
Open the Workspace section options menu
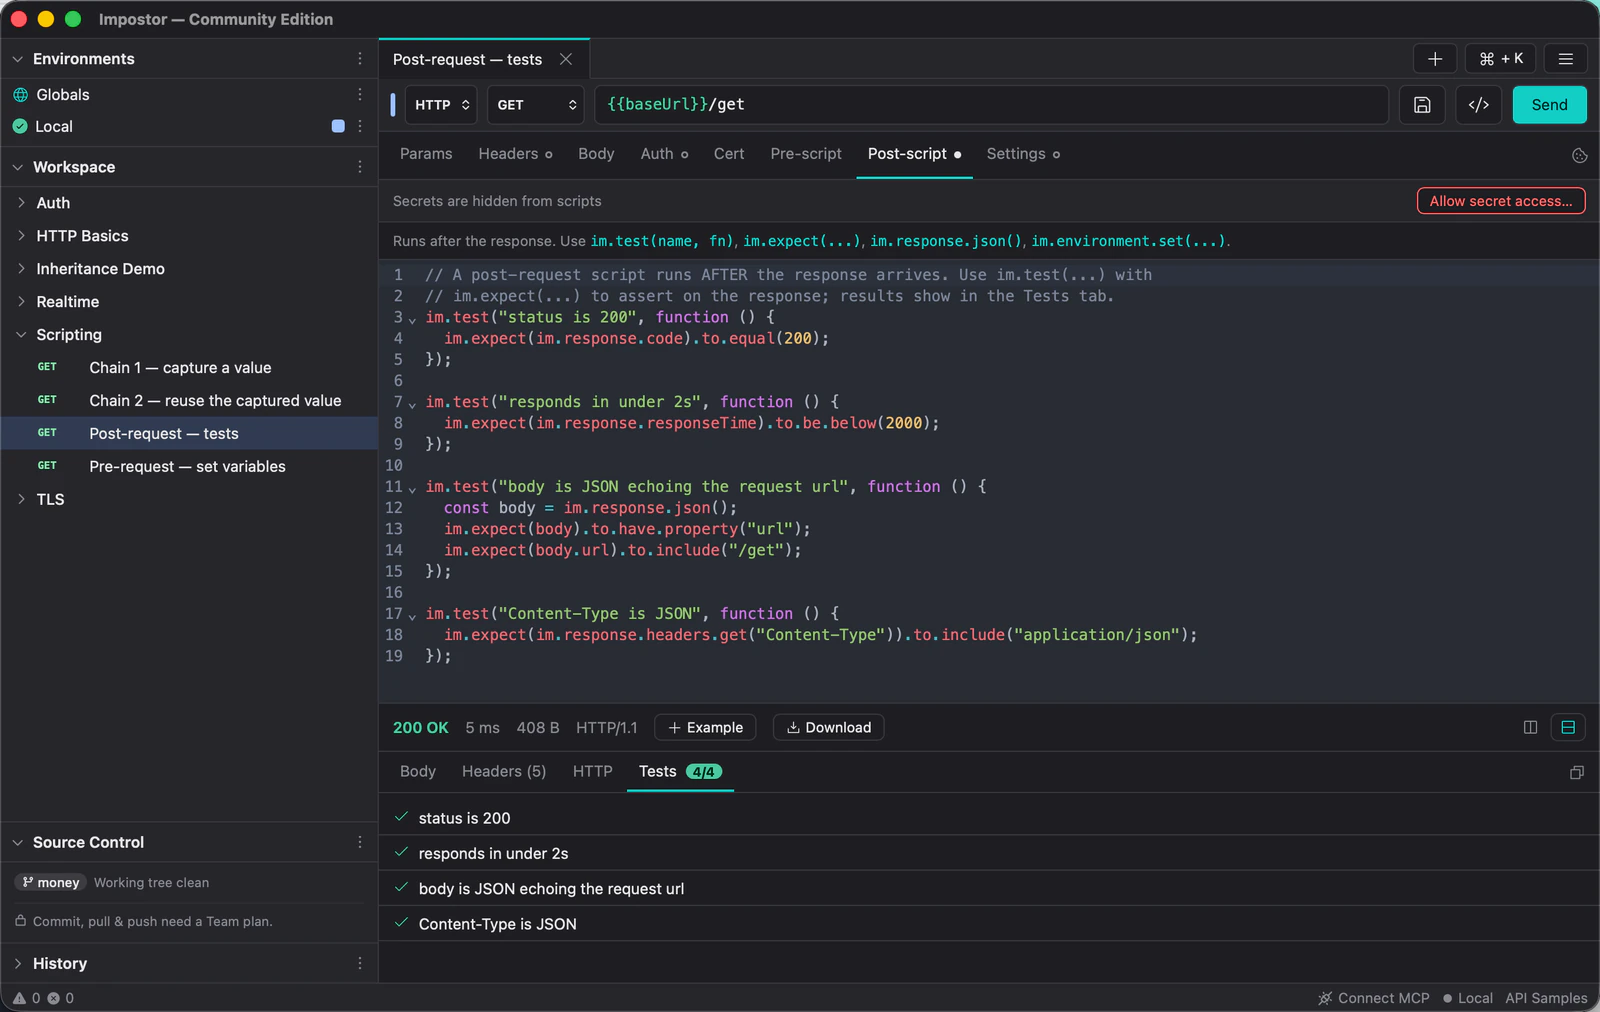[x=360, y=167]
